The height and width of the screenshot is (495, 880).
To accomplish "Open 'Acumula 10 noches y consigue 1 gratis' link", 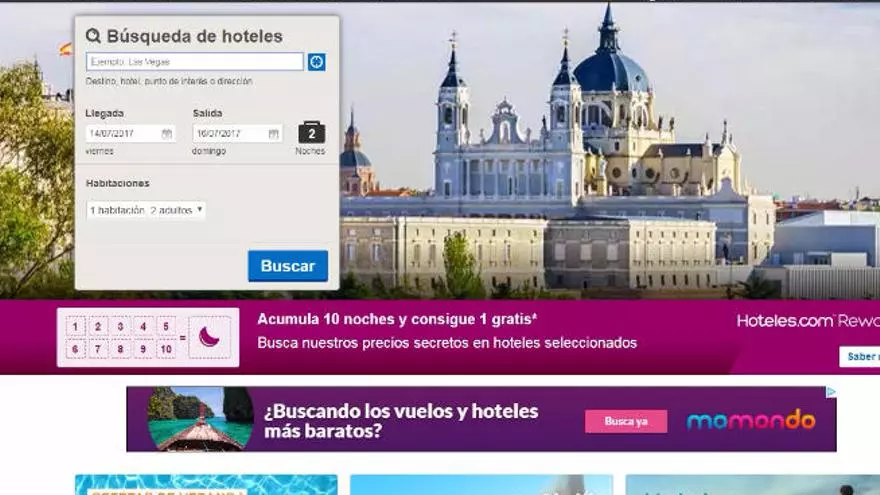I will [x=397, y=319].
